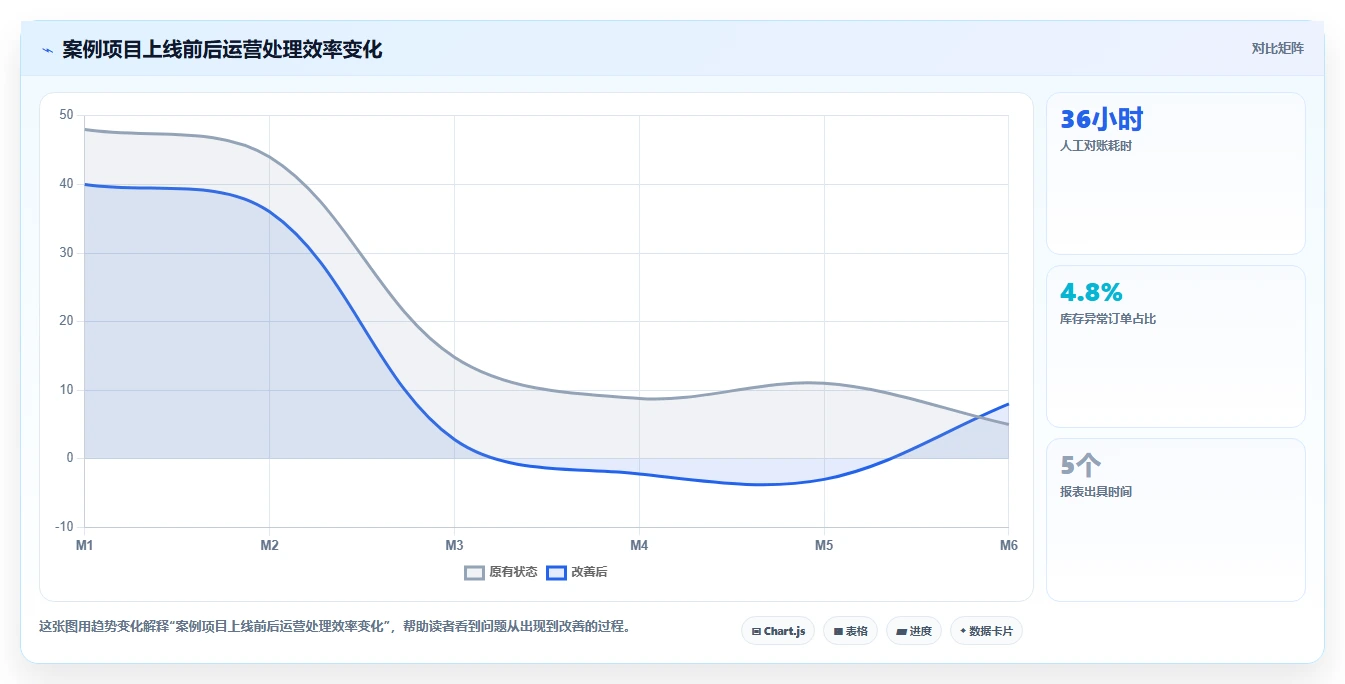Click the M3 axis label
Image resolution: width=1345 pixels, height=684 pixels.
[454, 545]
